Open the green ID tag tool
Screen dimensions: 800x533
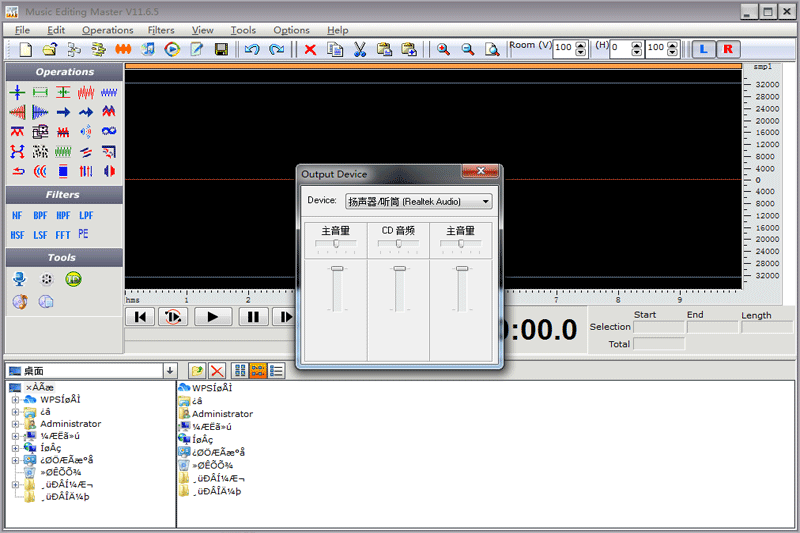pyautogui.click(x=73, y=279)
